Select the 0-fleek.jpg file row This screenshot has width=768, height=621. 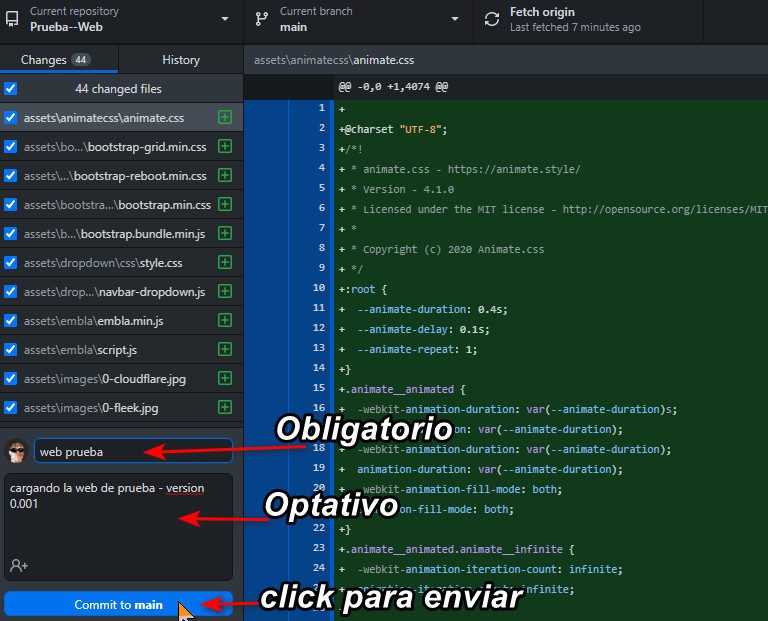click(x=121, y=407)
